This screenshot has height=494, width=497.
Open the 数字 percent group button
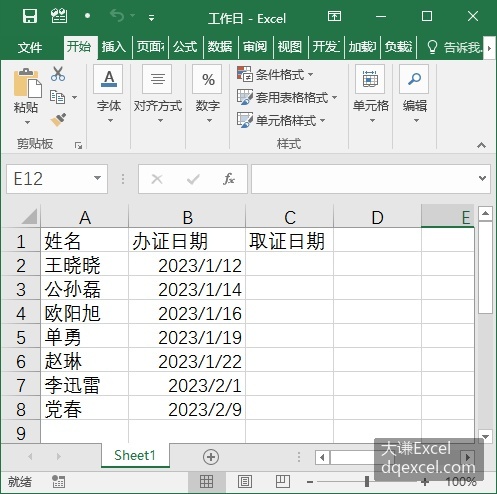click(x=208, y=94)
